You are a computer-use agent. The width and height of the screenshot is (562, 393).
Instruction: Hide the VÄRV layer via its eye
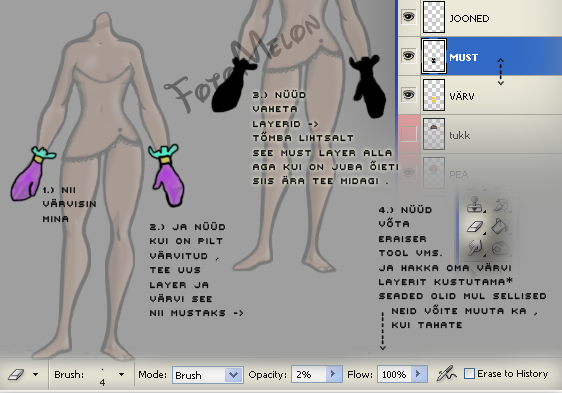pos(409,95)
